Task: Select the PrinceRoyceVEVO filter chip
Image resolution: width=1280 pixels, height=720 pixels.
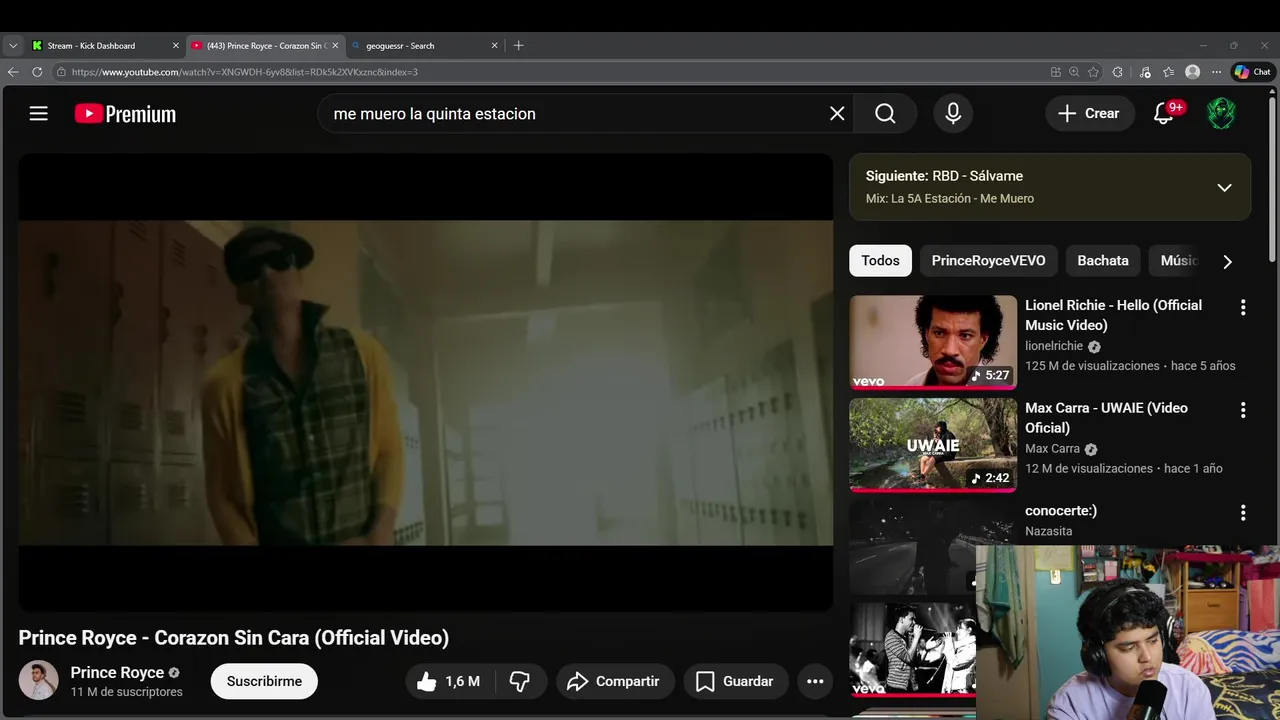Action: (x=988, y=260)
